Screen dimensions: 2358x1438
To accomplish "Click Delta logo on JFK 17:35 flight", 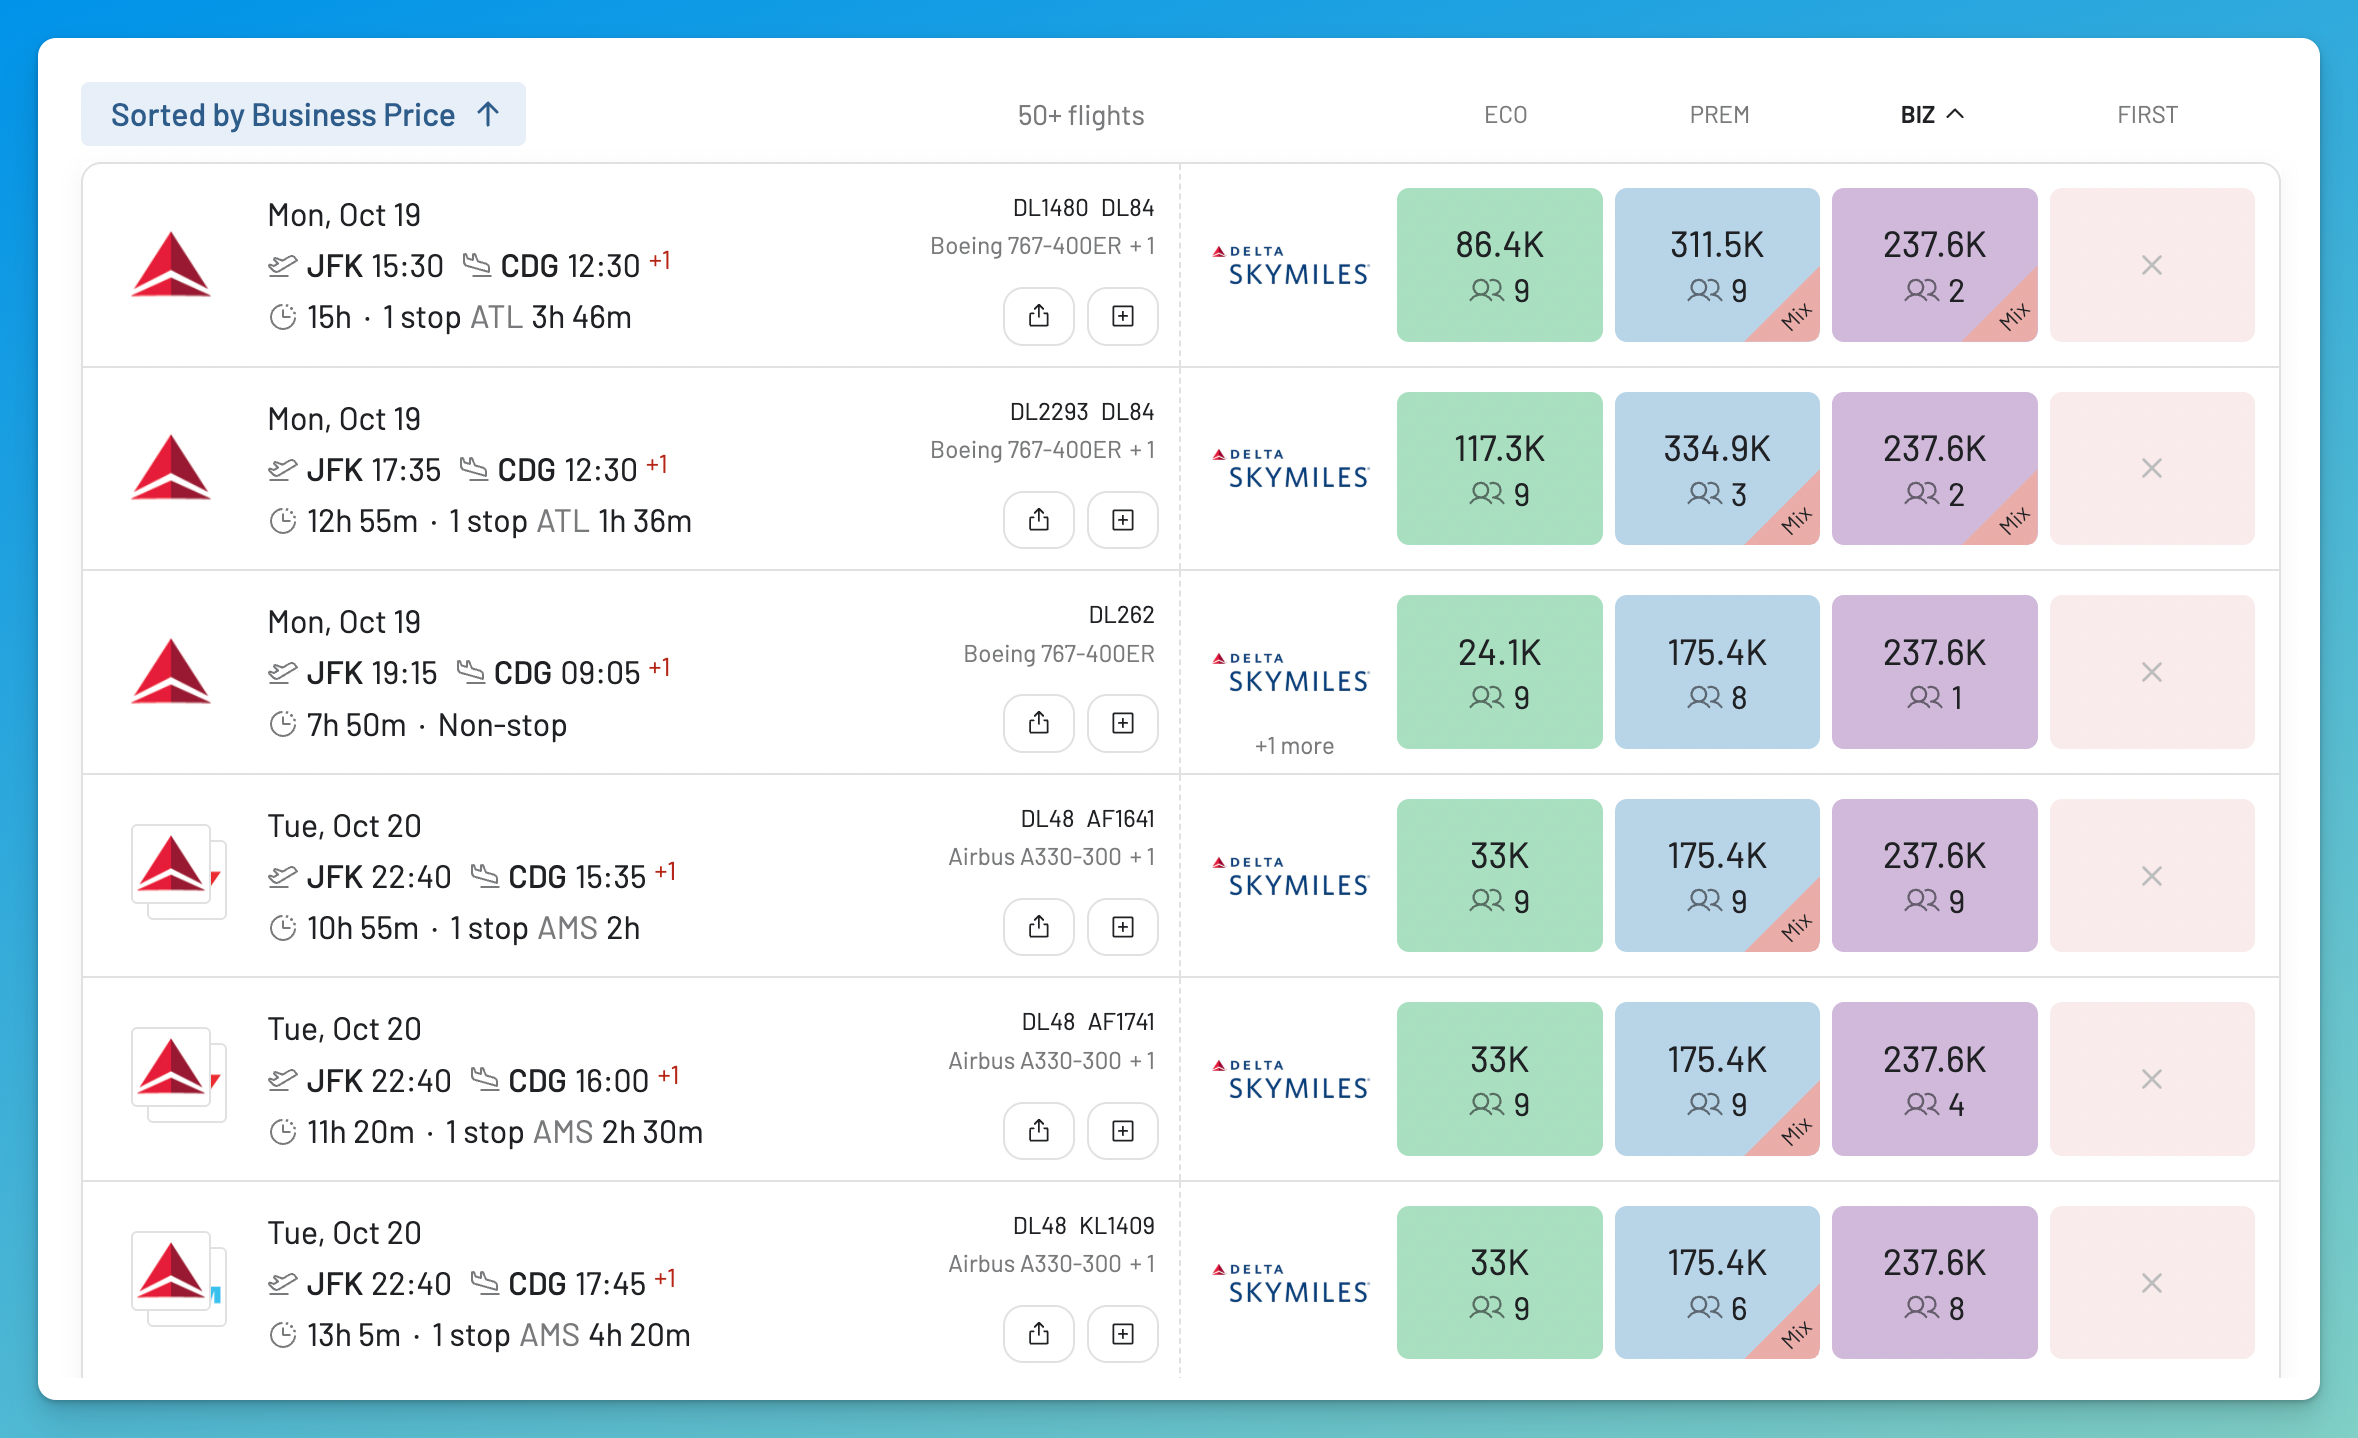I will point(171,468).
